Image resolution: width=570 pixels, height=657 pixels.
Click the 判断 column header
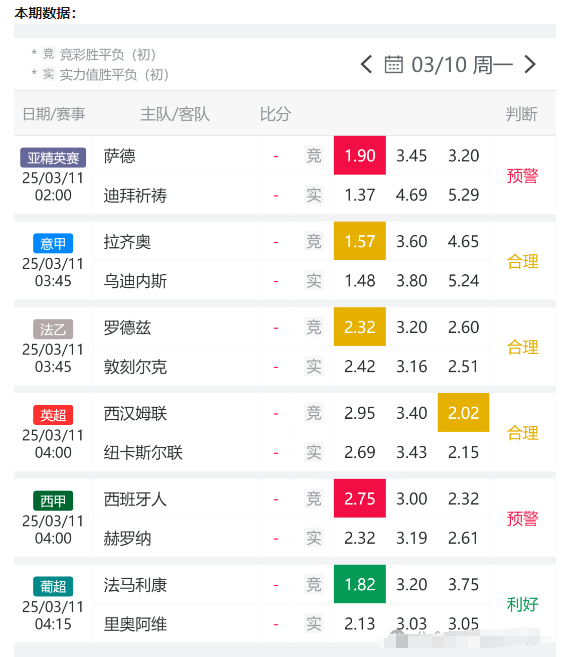coord(521,114)
